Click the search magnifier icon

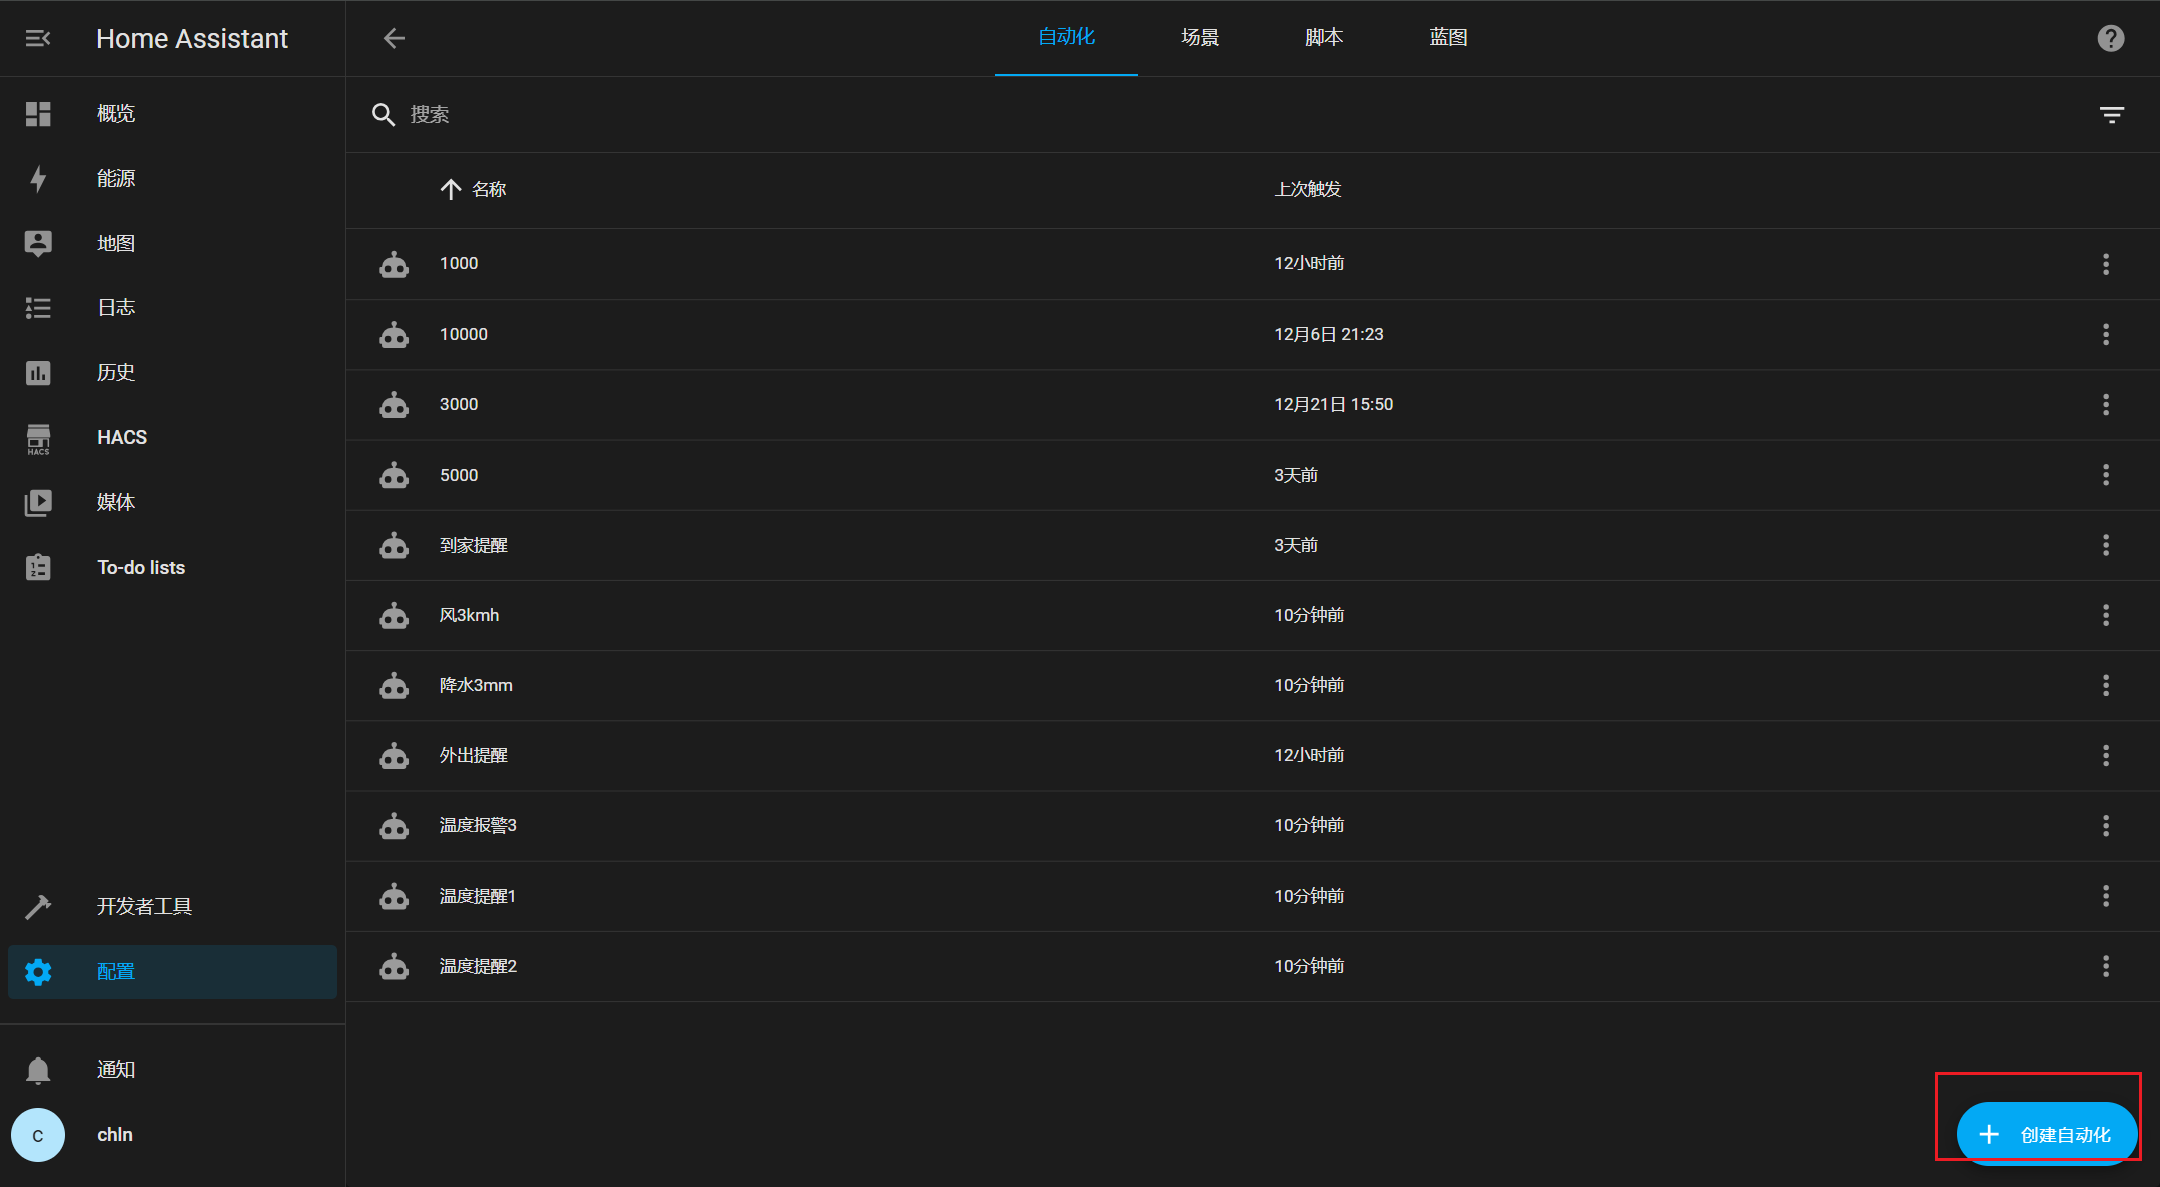coord(383,115)
